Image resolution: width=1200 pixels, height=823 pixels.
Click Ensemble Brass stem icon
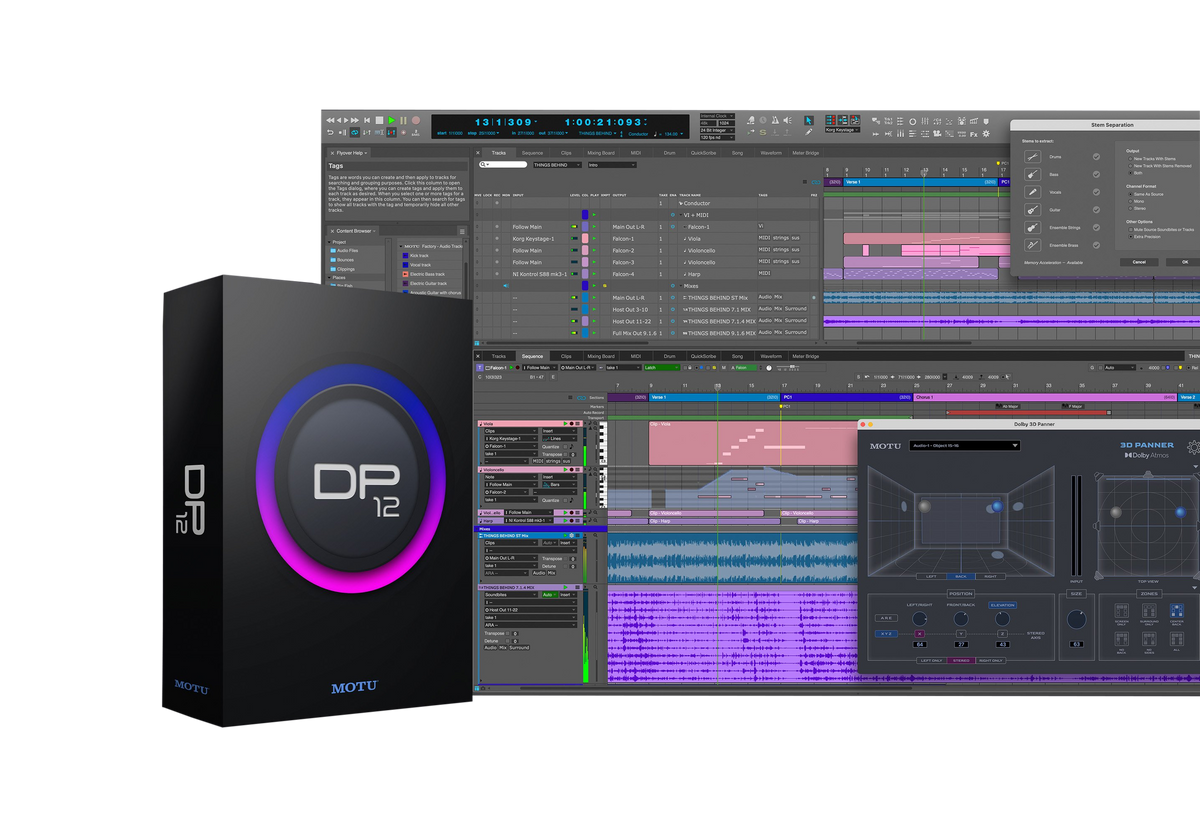tap(1033, 245)
